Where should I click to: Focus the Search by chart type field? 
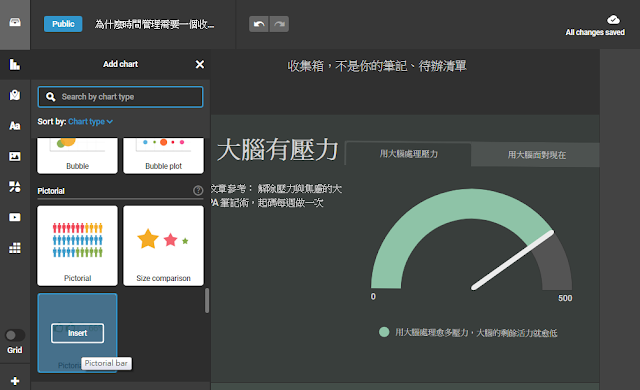click(x=120, y=97)
